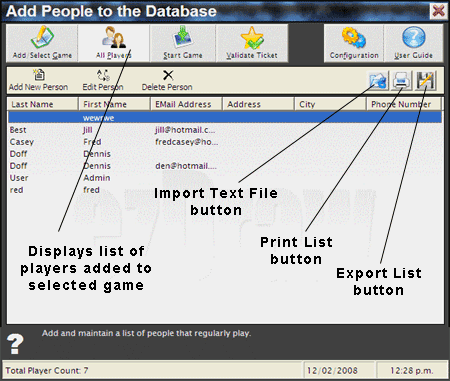
Task: Click 'fred' lowercase first name cell
Action: 91,190
